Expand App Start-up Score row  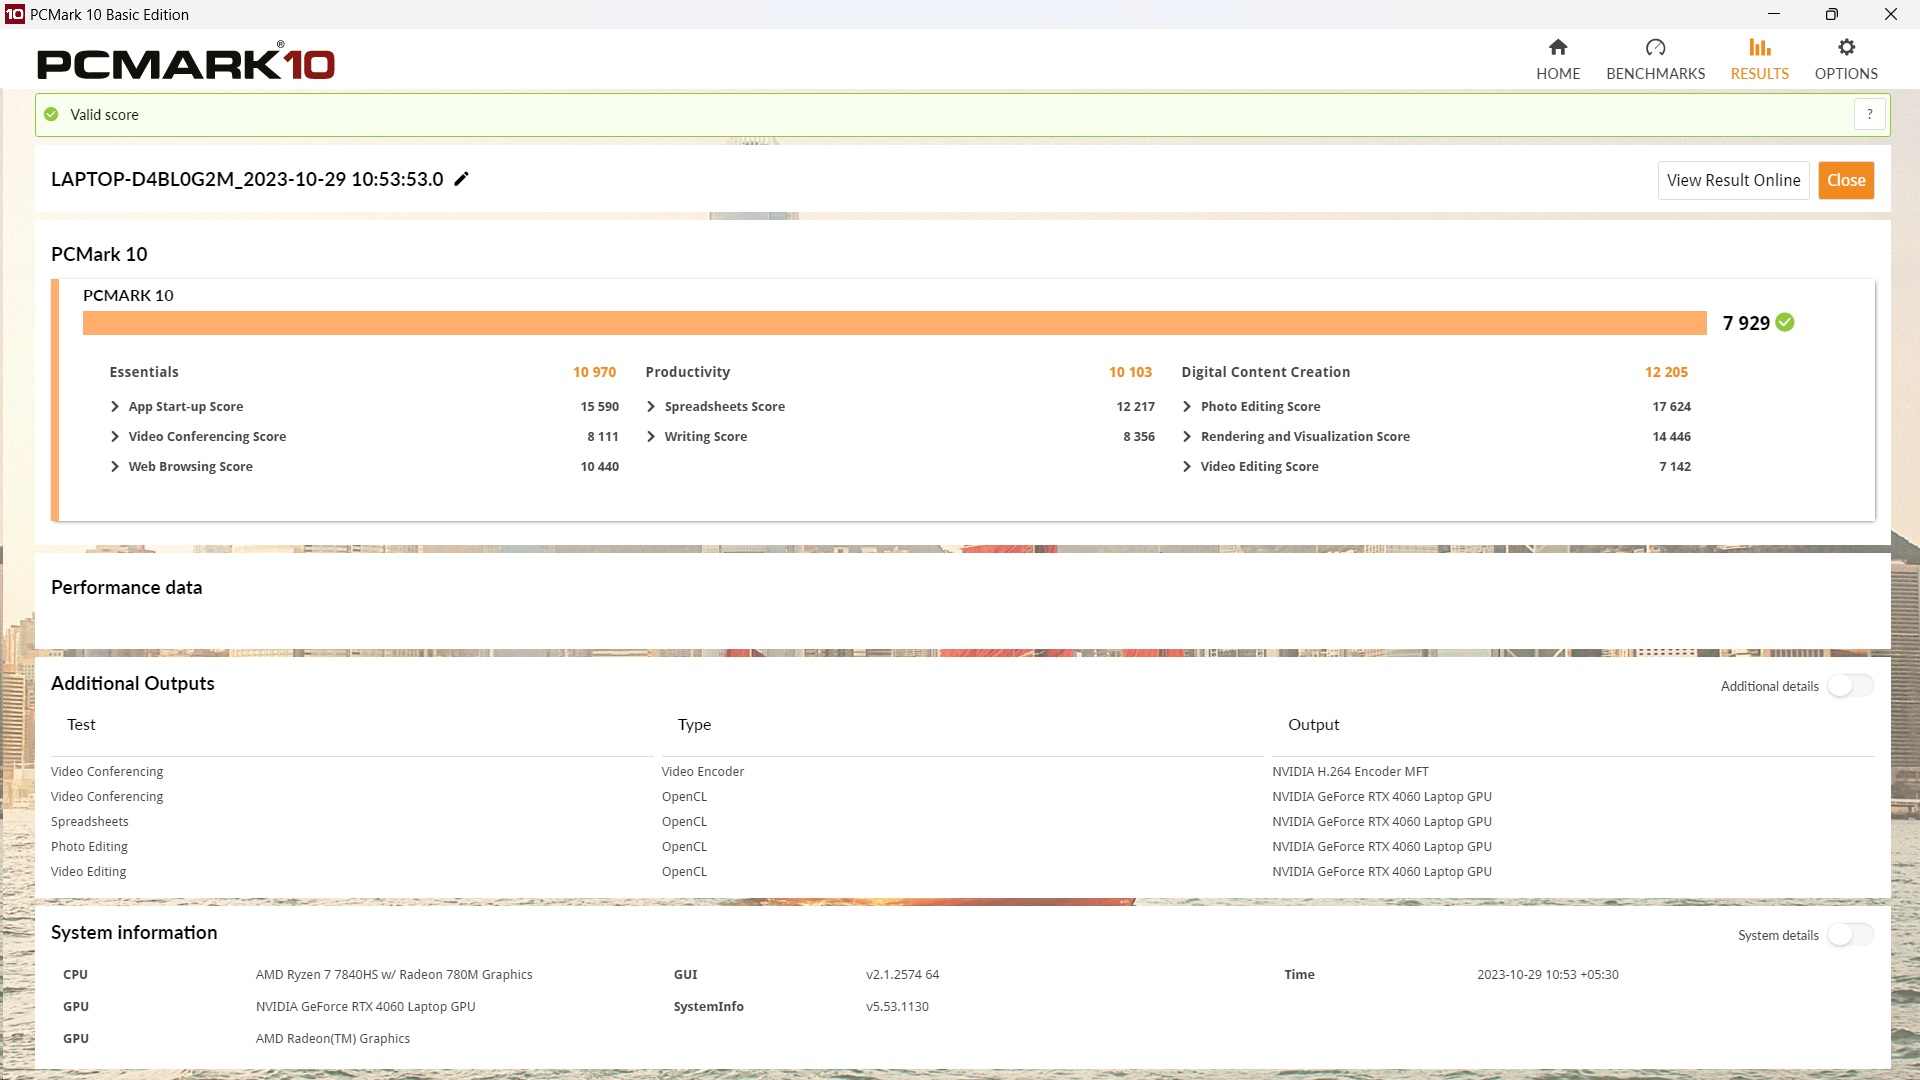pos(115,407)
